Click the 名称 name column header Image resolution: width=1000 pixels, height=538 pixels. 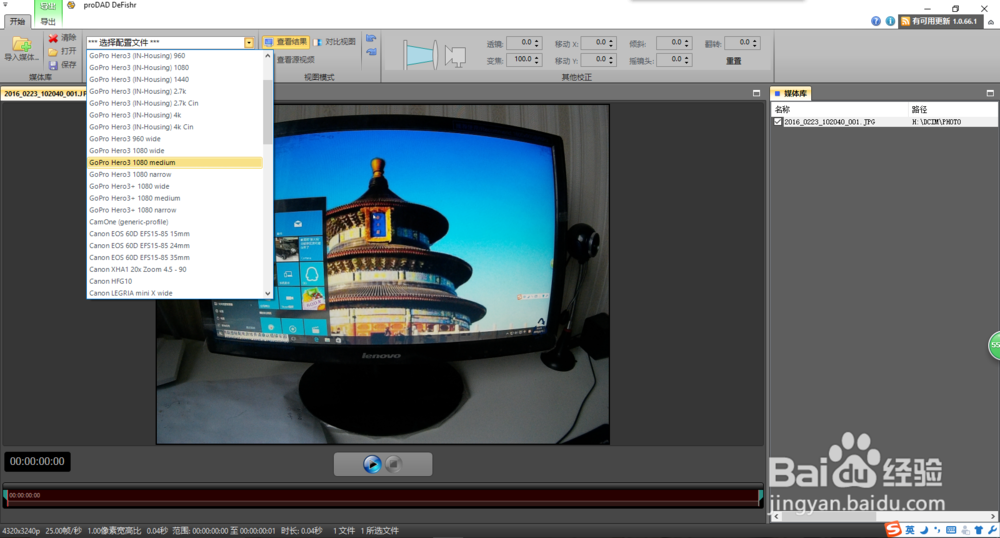(x=839, y=110)
